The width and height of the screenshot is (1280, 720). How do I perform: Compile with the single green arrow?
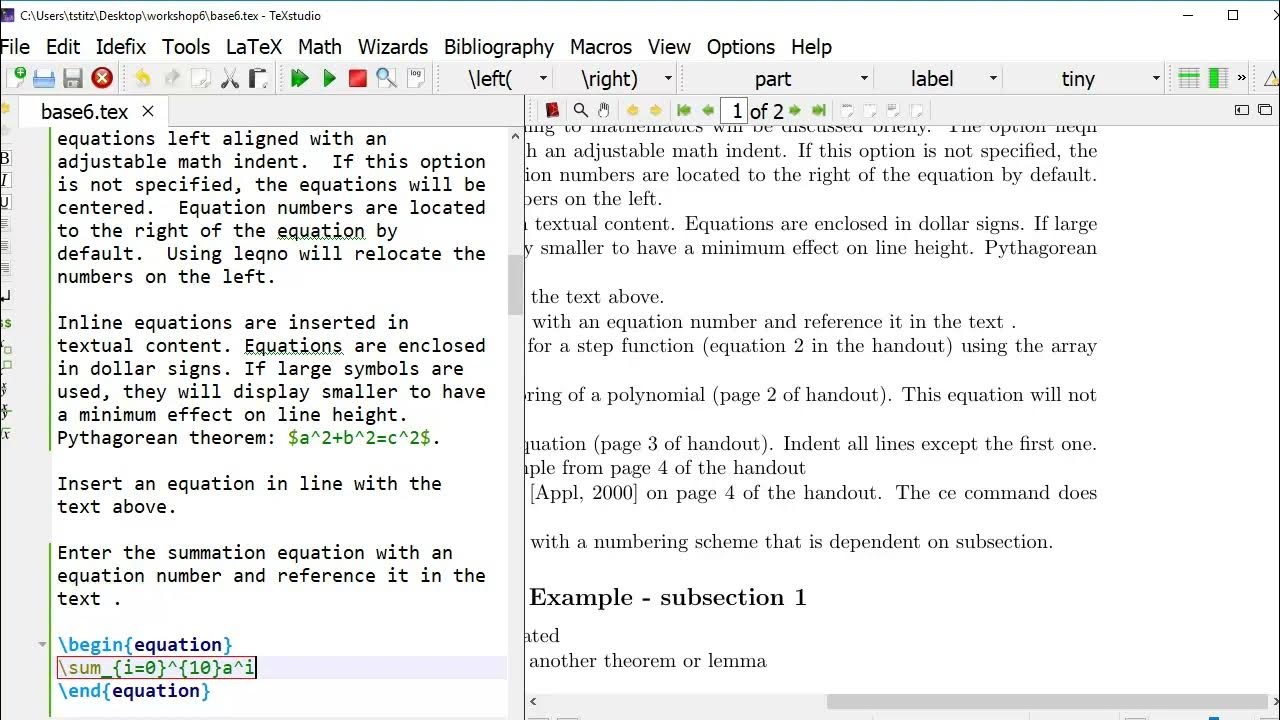click(329, 78)
